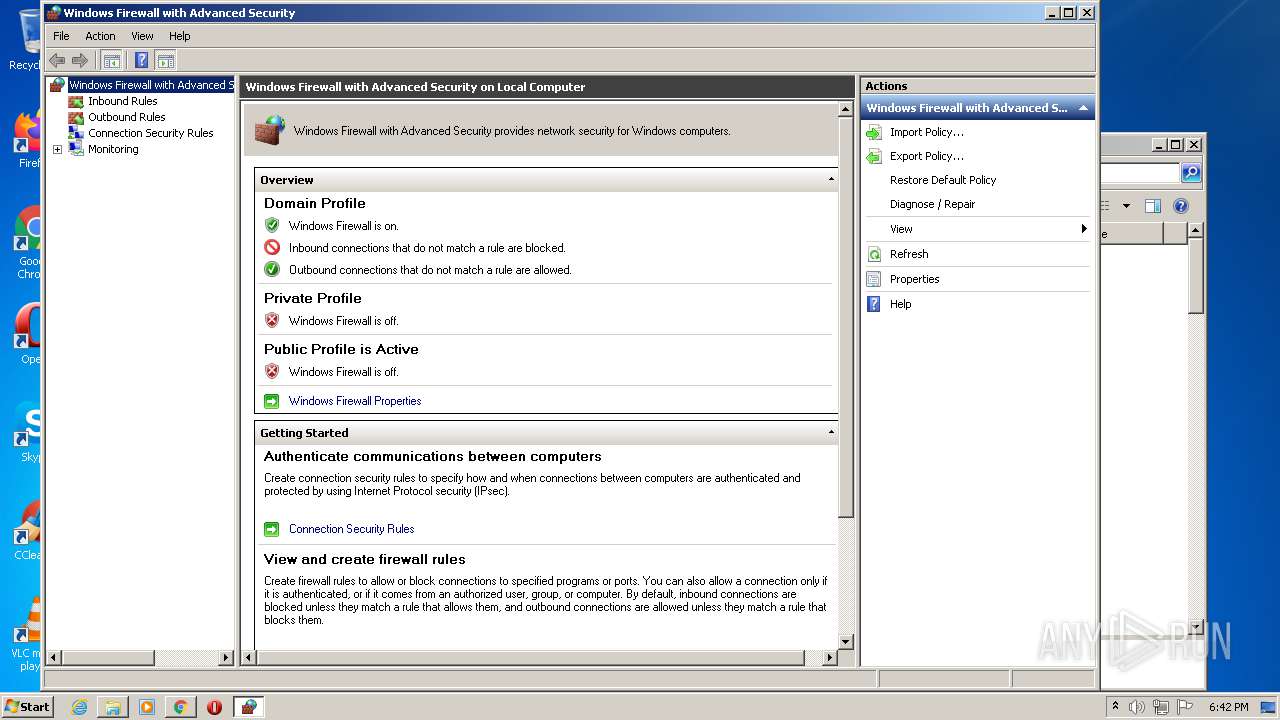Viewport: 1280px width, 720px height.
Task: Expand the Monitoring tree node
Action: (57, 149)
